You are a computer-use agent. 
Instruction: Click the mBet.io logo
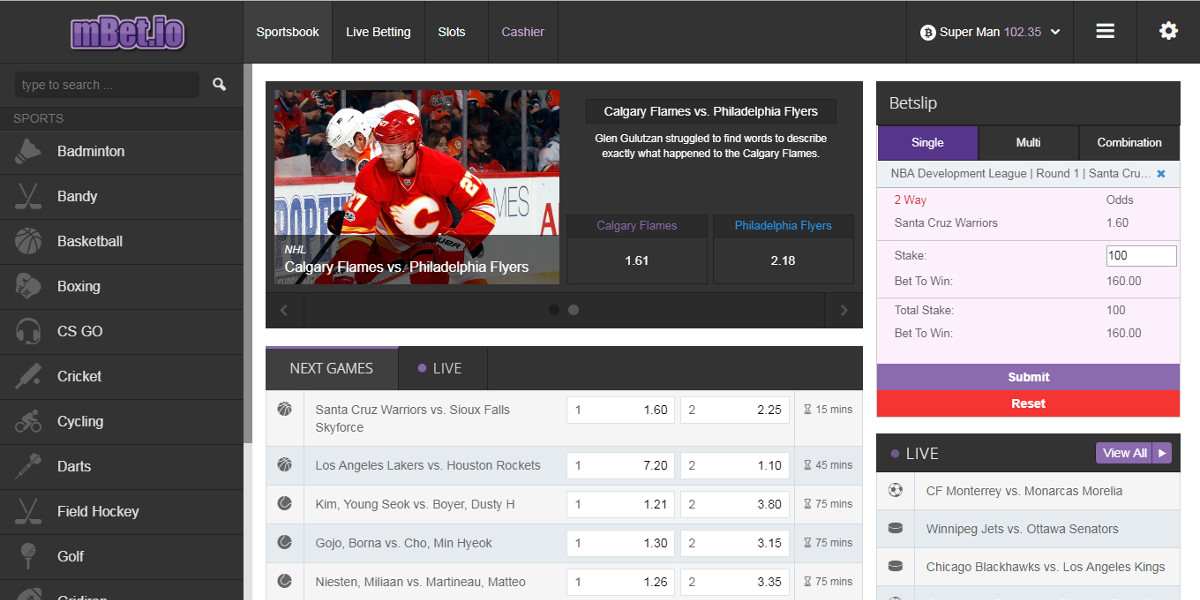pyautogui.click(x=127, y=32)
